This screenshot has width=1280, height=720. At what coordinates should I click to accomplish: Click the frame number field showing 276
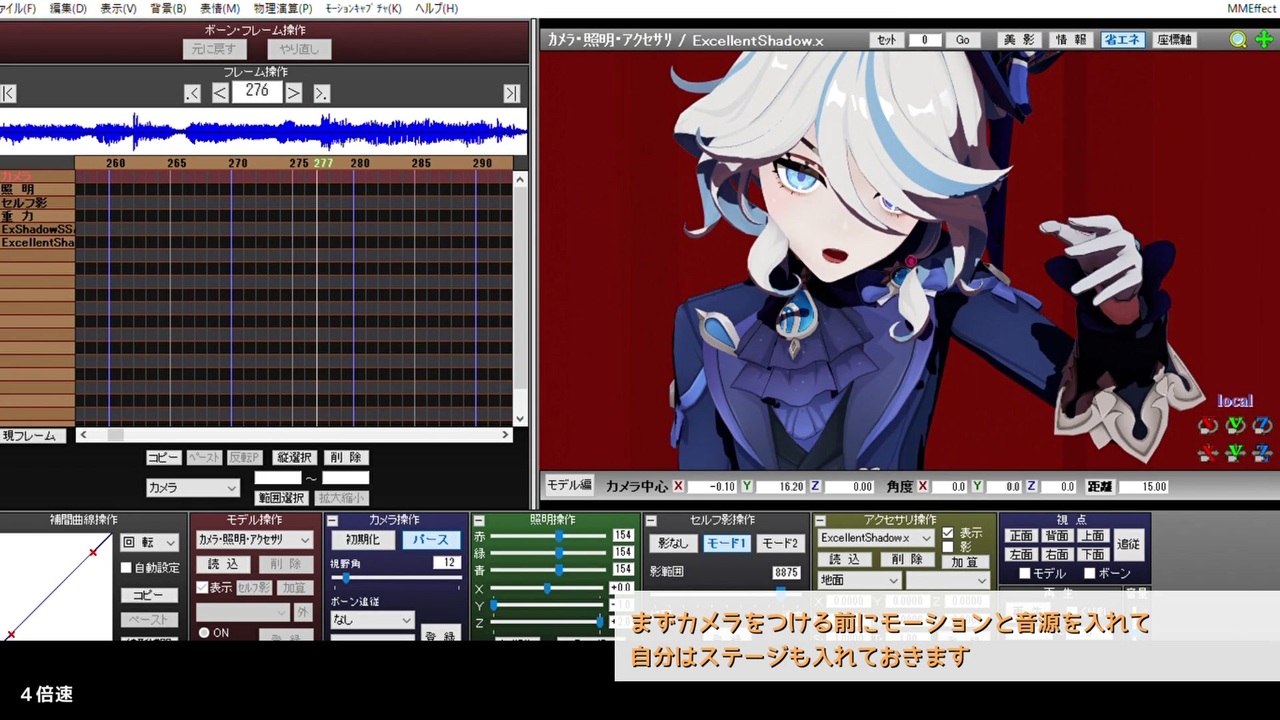257,91
